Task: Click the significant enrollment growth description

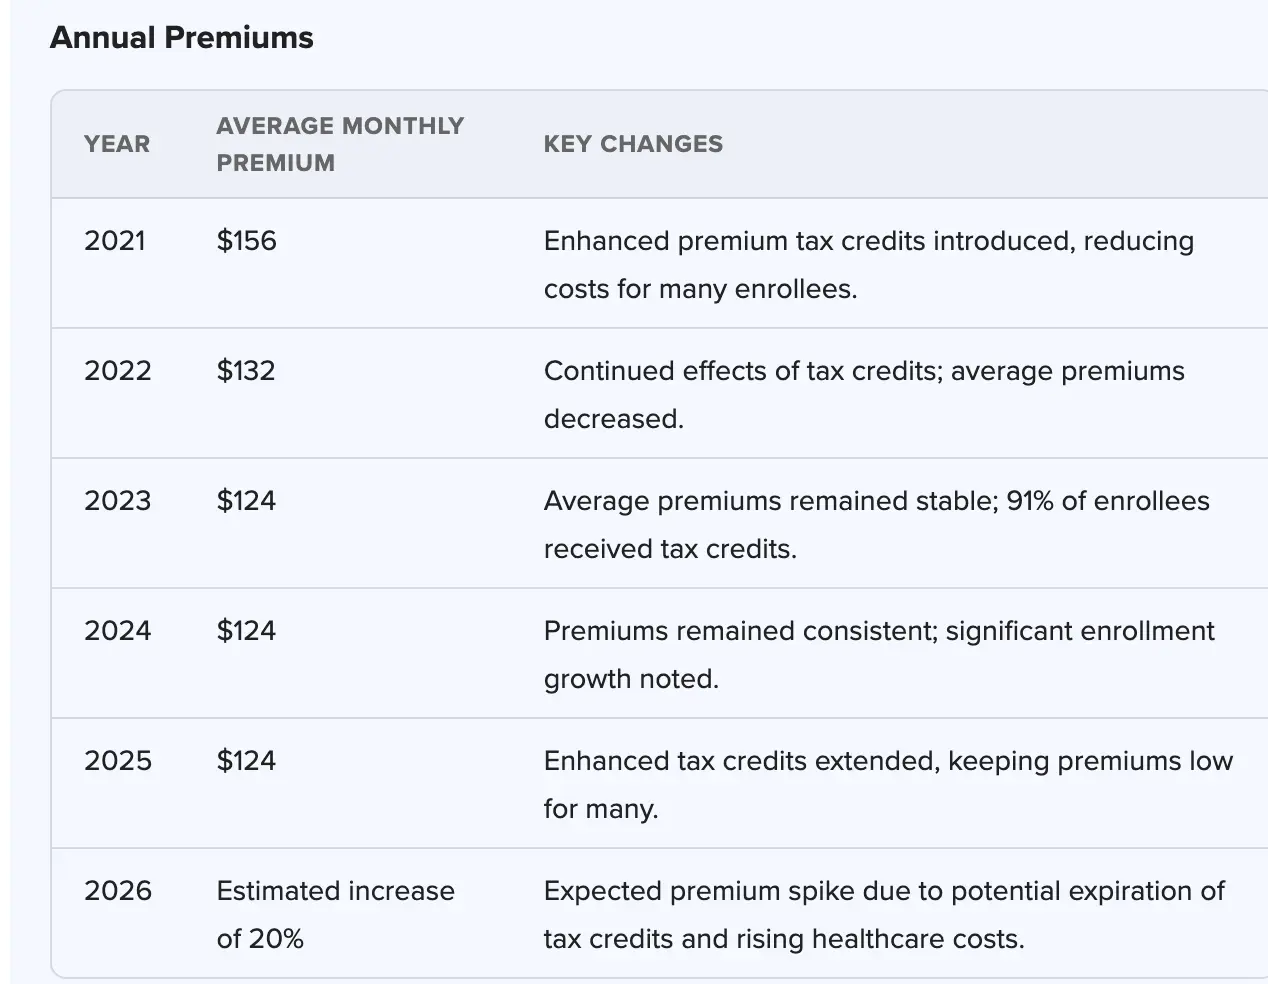Action: (x=878, y=654)
